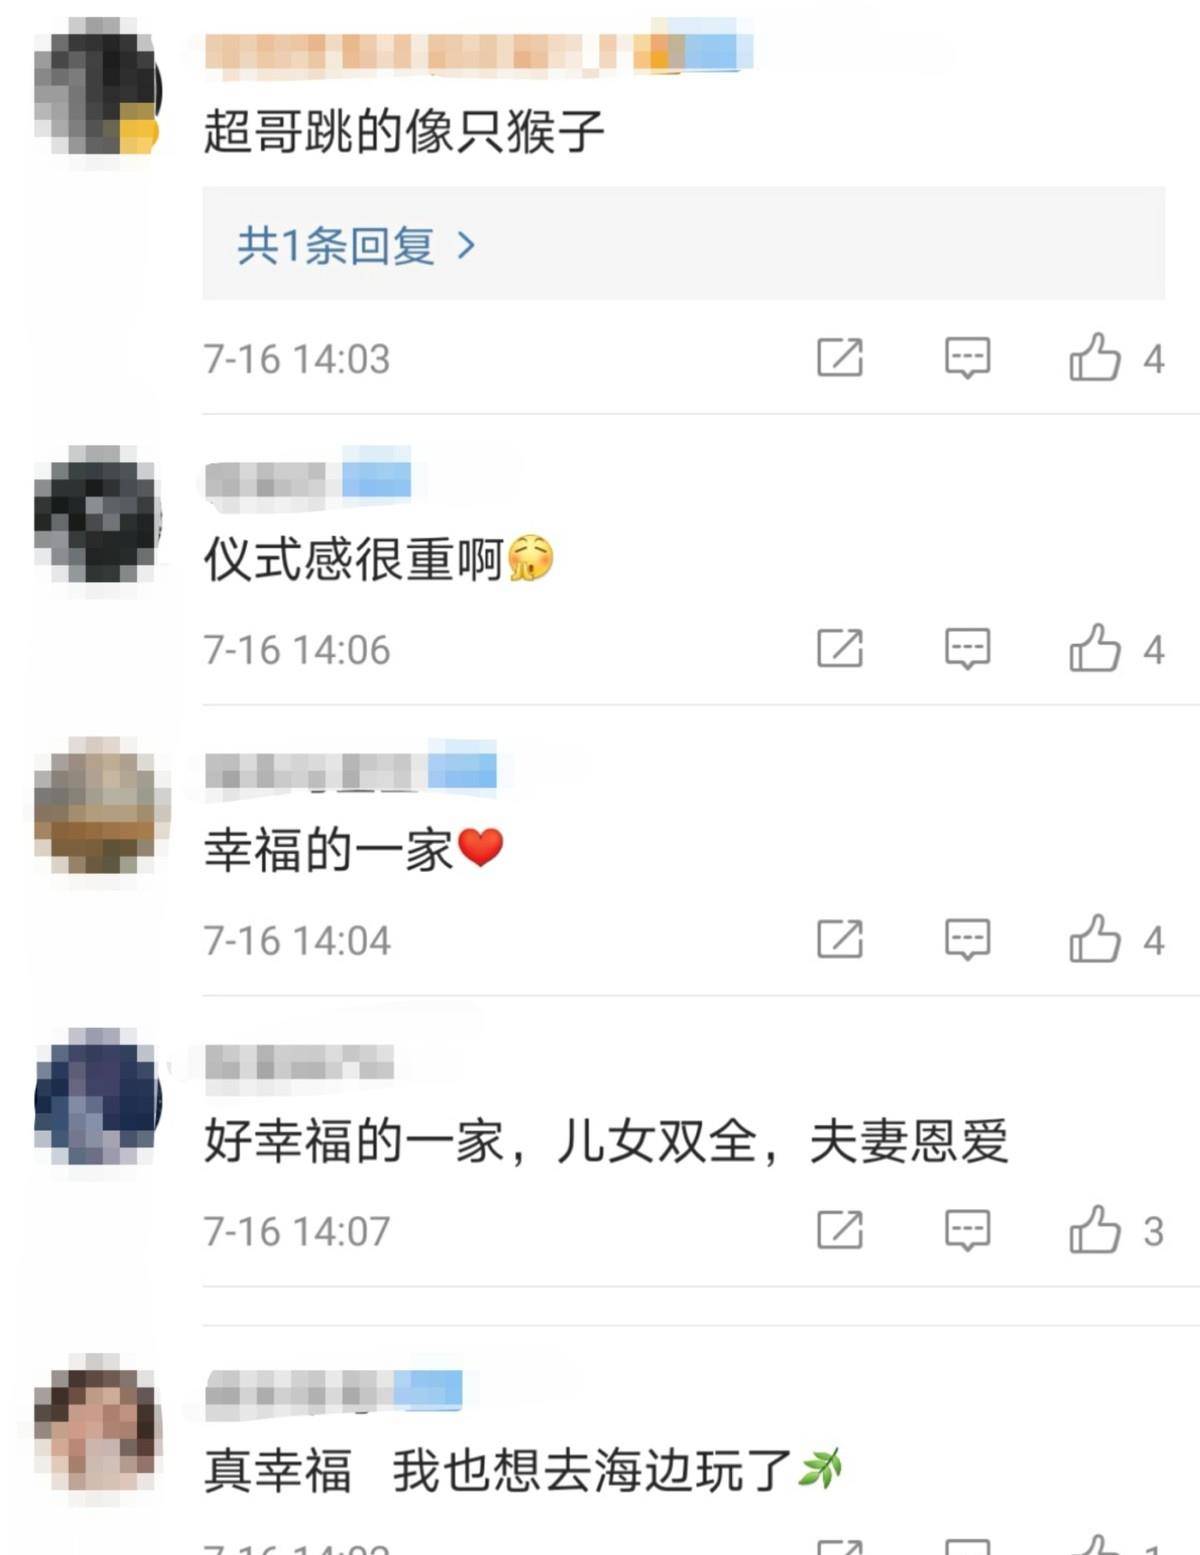The width and height of the screenshot is (1200, 1555).
Task: Open avatar of the 幸福的一家 commenter
Action: click(97, 806)
